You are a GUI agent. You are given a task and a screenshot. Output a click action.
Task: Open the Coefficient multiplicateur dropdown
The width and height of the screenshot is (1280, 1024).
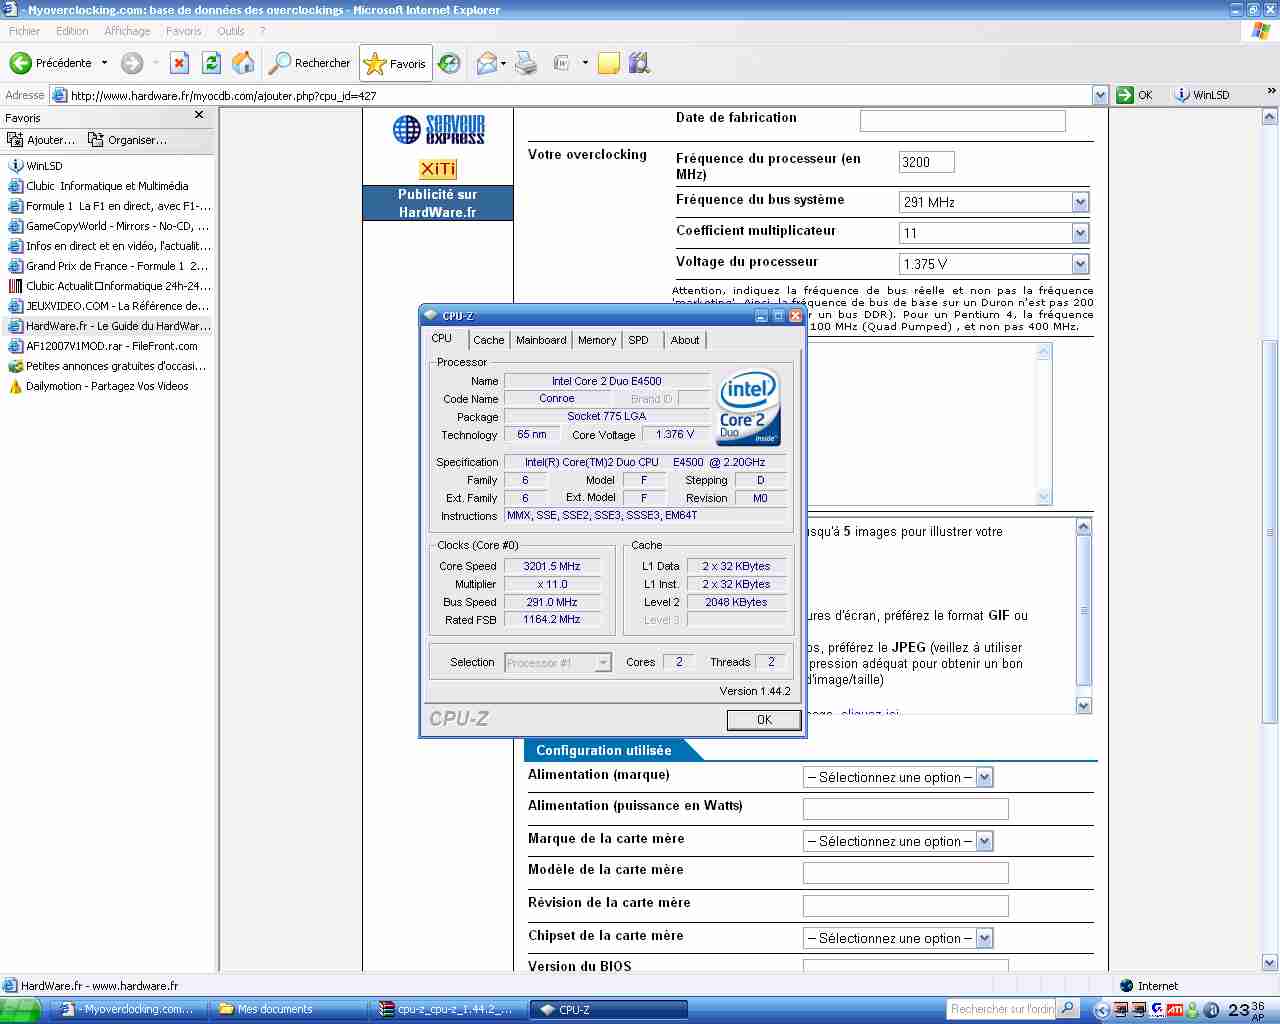(x=994, y=233)
